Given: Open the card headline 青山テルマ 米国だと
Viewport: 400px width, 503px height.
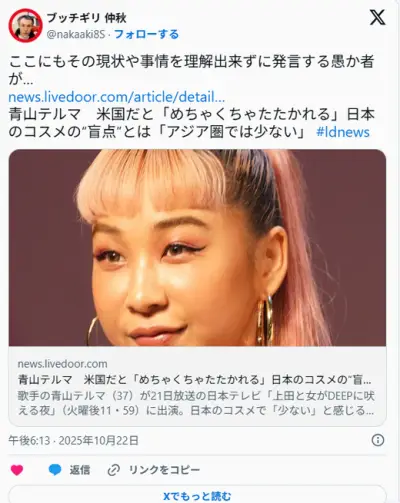Looking at the screenshot, I should (194, 380).
